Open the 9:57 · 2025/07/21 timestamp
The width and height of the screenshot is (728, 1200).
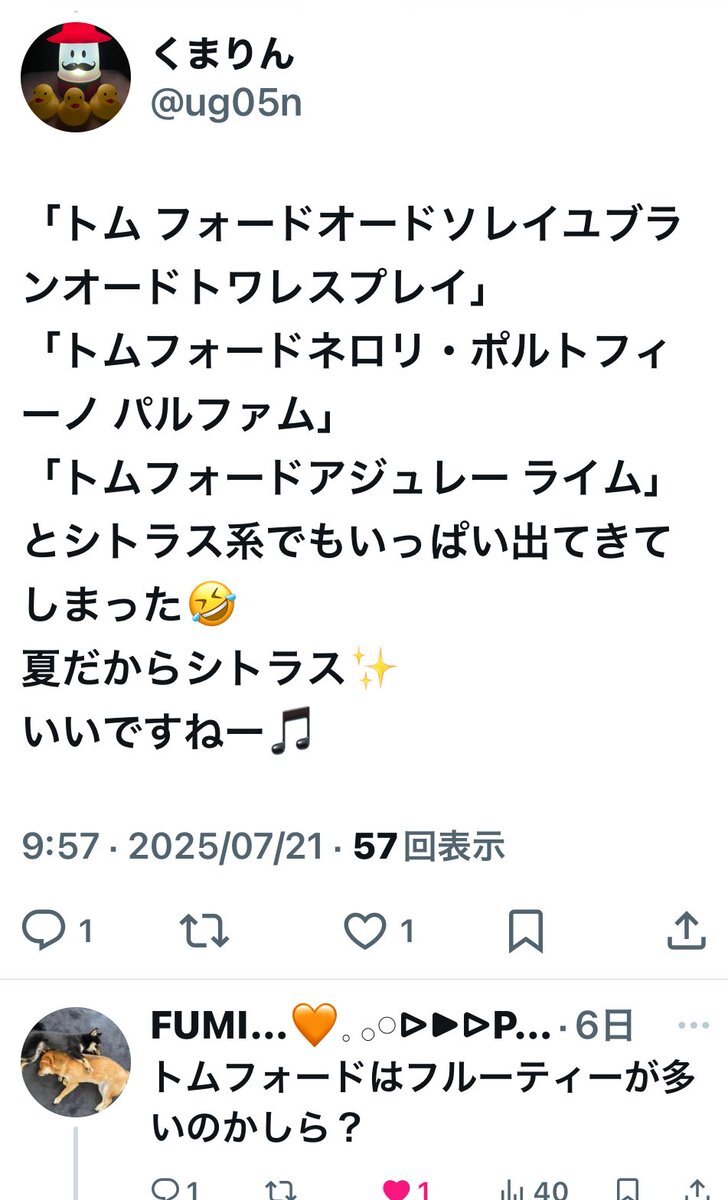coord(172,848)
